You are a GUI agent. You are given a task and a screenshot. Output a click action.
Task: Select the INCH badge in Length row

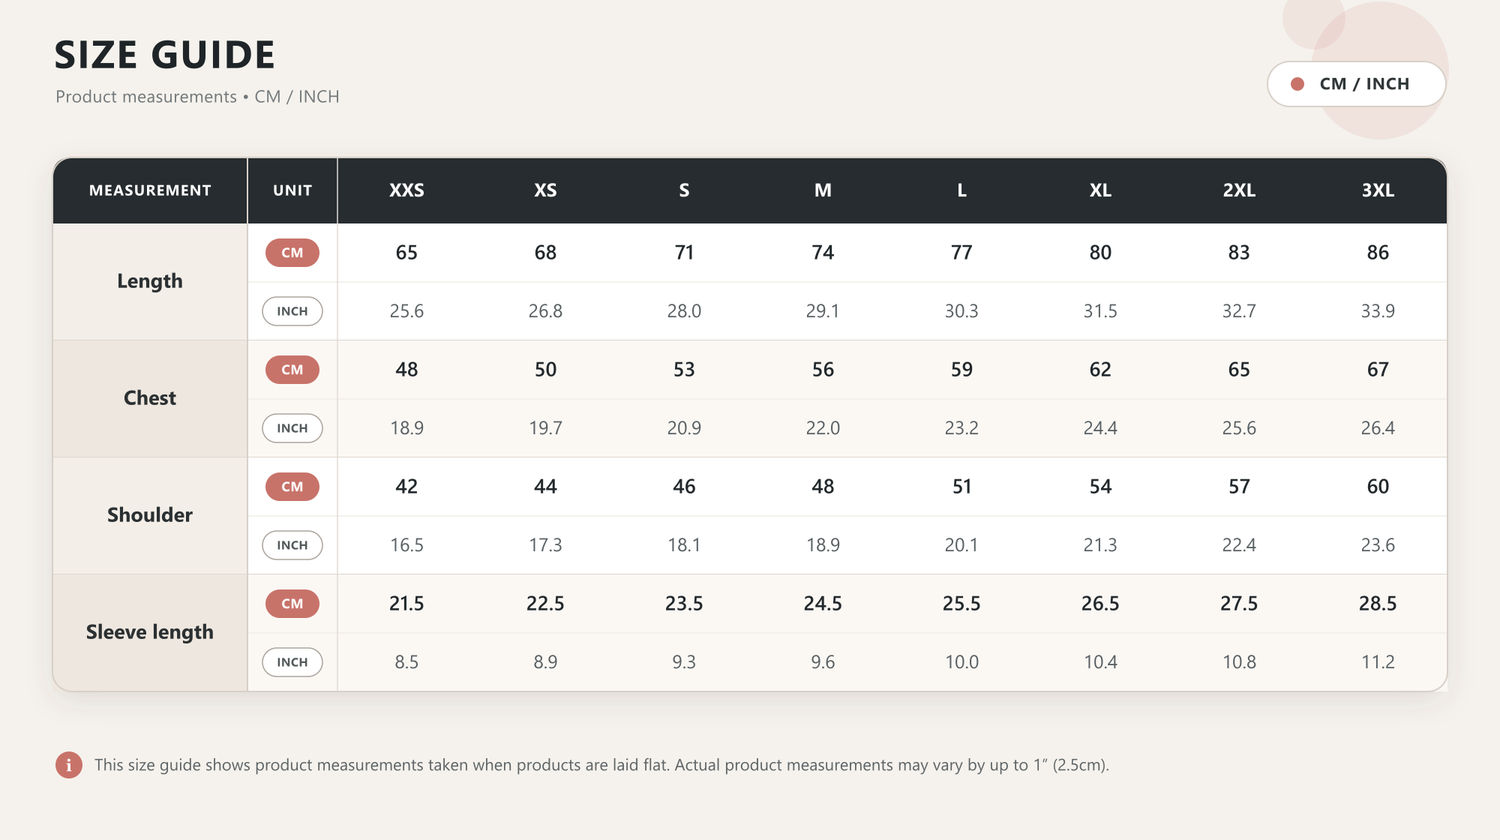292,311
